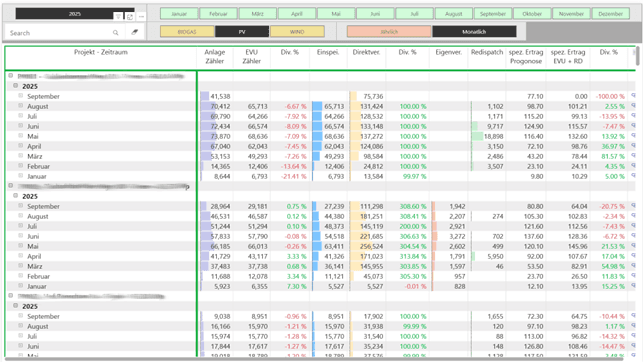
Task: Click the detail icon in the 5.00 % row
Action: tap(633, 175)
